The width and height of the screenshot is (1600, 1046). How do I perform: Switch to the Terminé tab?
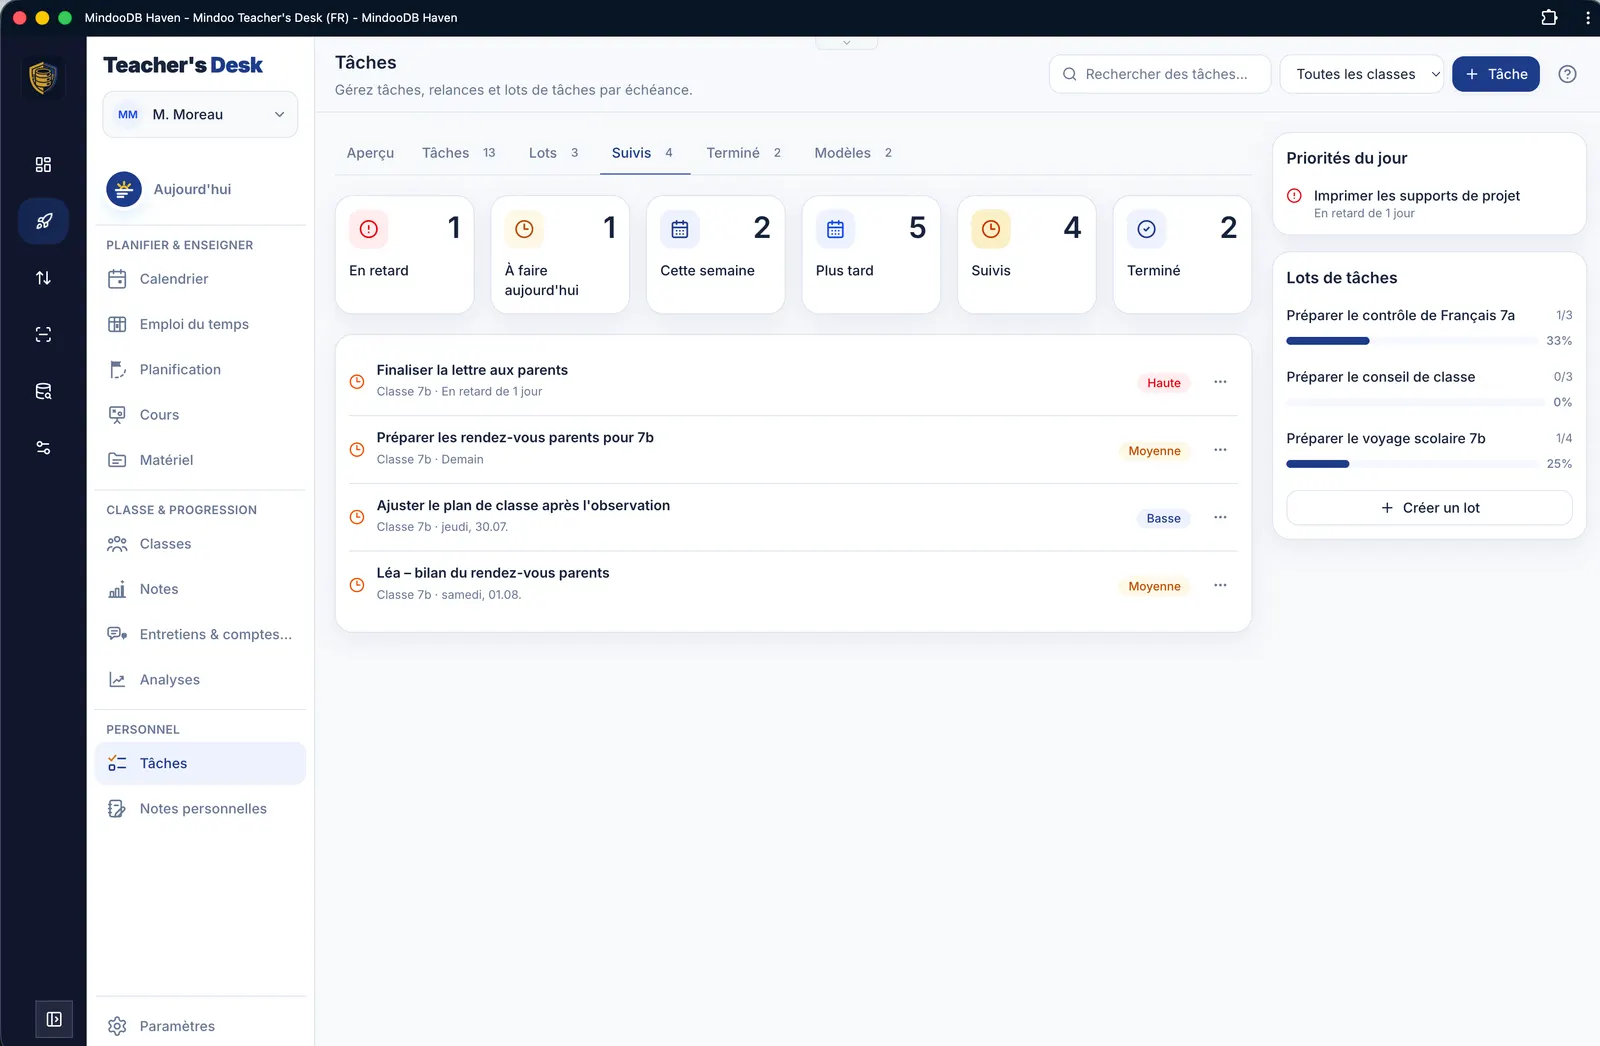point(743,153)
